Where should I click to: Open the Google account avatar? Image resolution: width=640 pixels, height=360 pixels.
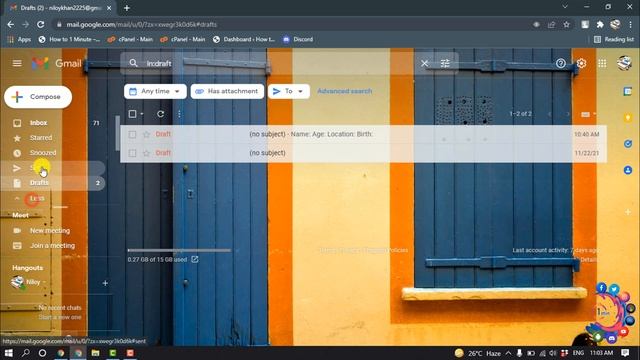click(x=624, y=63)
